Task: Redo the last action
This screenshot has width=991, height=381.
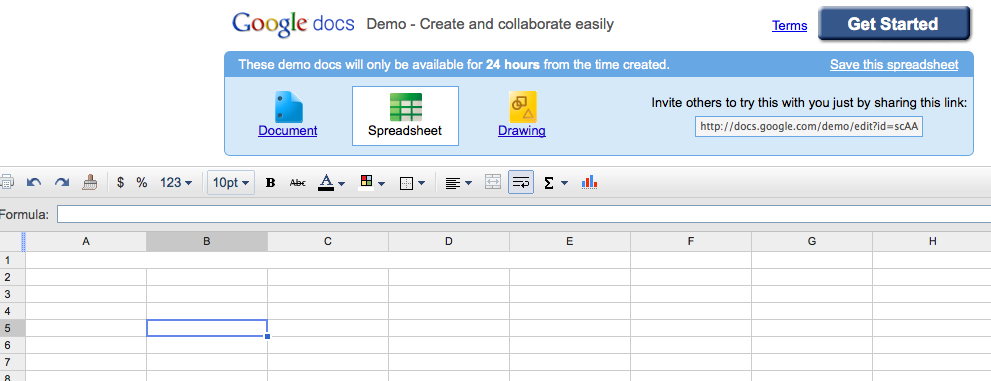Action: 61,183
